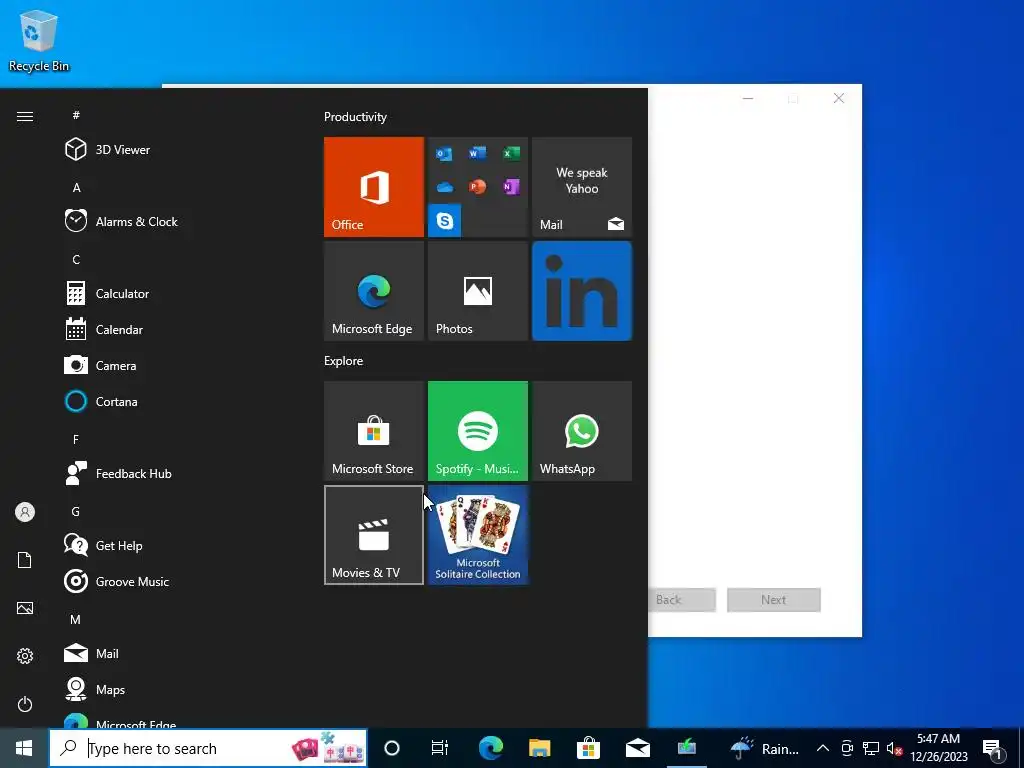1024x768 pixels.
Task: Open the user account icon in Start sidebar
Action: [x=25, y=512]
